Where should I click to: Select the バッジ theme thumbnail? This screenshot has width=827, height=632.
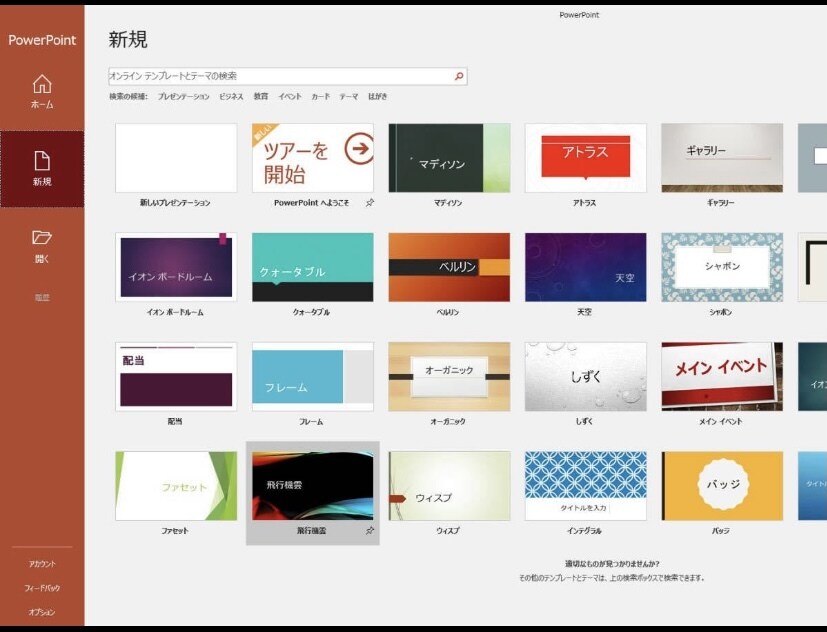[722, 486]
